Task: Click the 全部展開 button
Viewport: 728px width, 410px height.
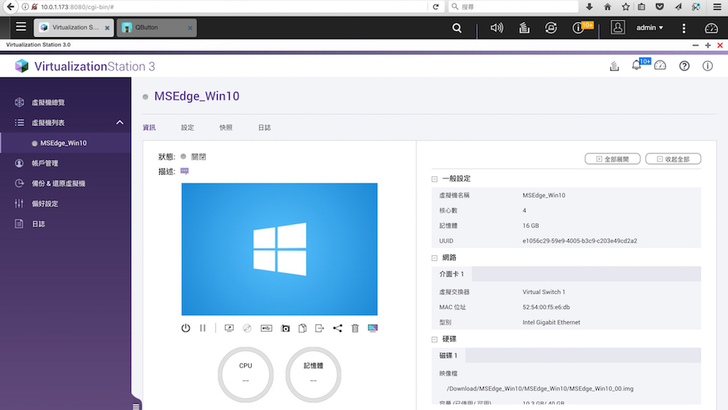Action: tap(612, 159)
